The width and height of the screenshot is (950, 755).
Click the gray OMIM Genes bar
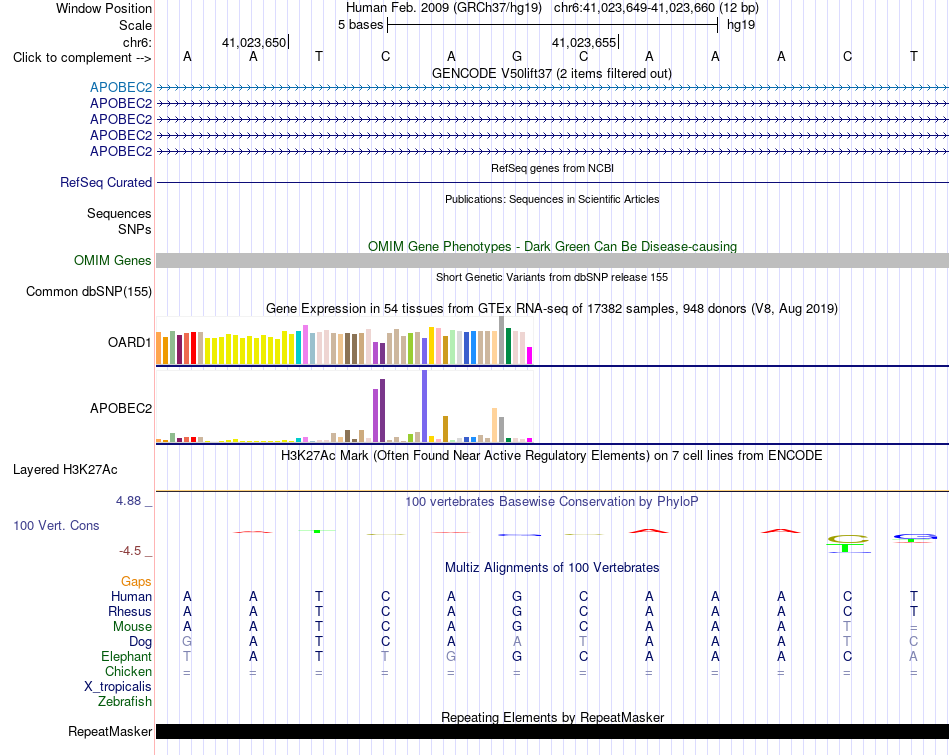(552, 261)
